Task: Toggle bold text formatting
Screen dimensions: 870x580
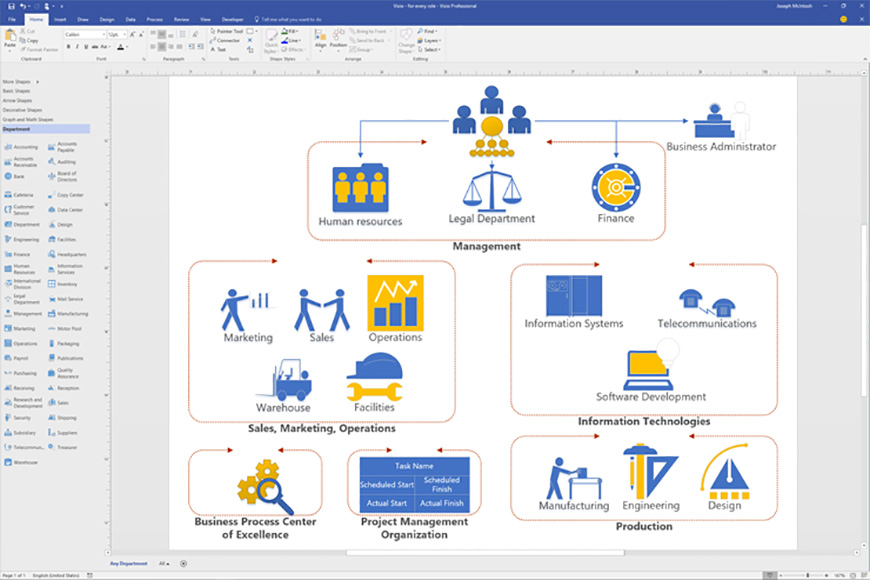Action: 68,46
